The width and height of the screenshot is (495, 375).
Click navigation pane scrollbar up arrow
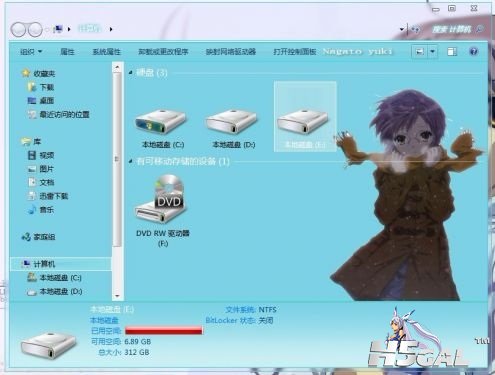[x=117, y=68]
